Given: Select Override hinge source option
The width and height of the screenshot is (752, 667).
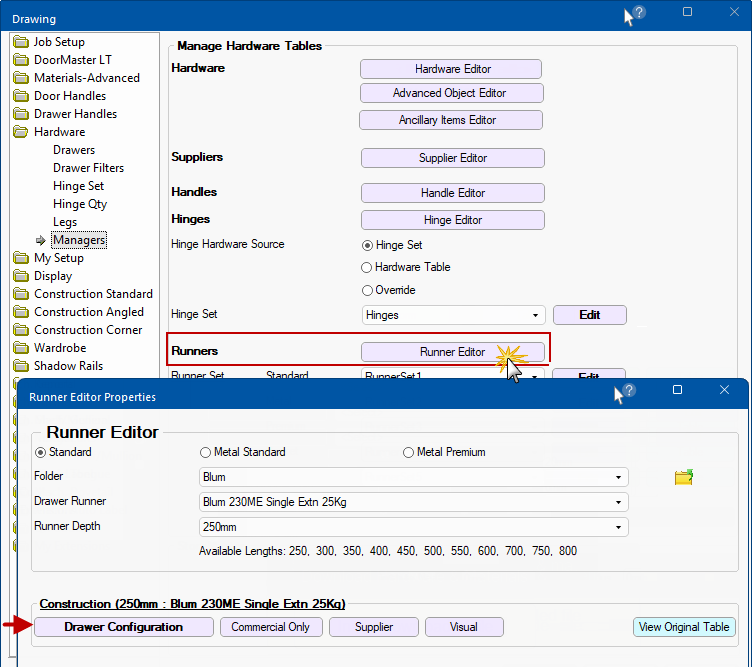Looking at the screenshot, I should tap(367, 291).
